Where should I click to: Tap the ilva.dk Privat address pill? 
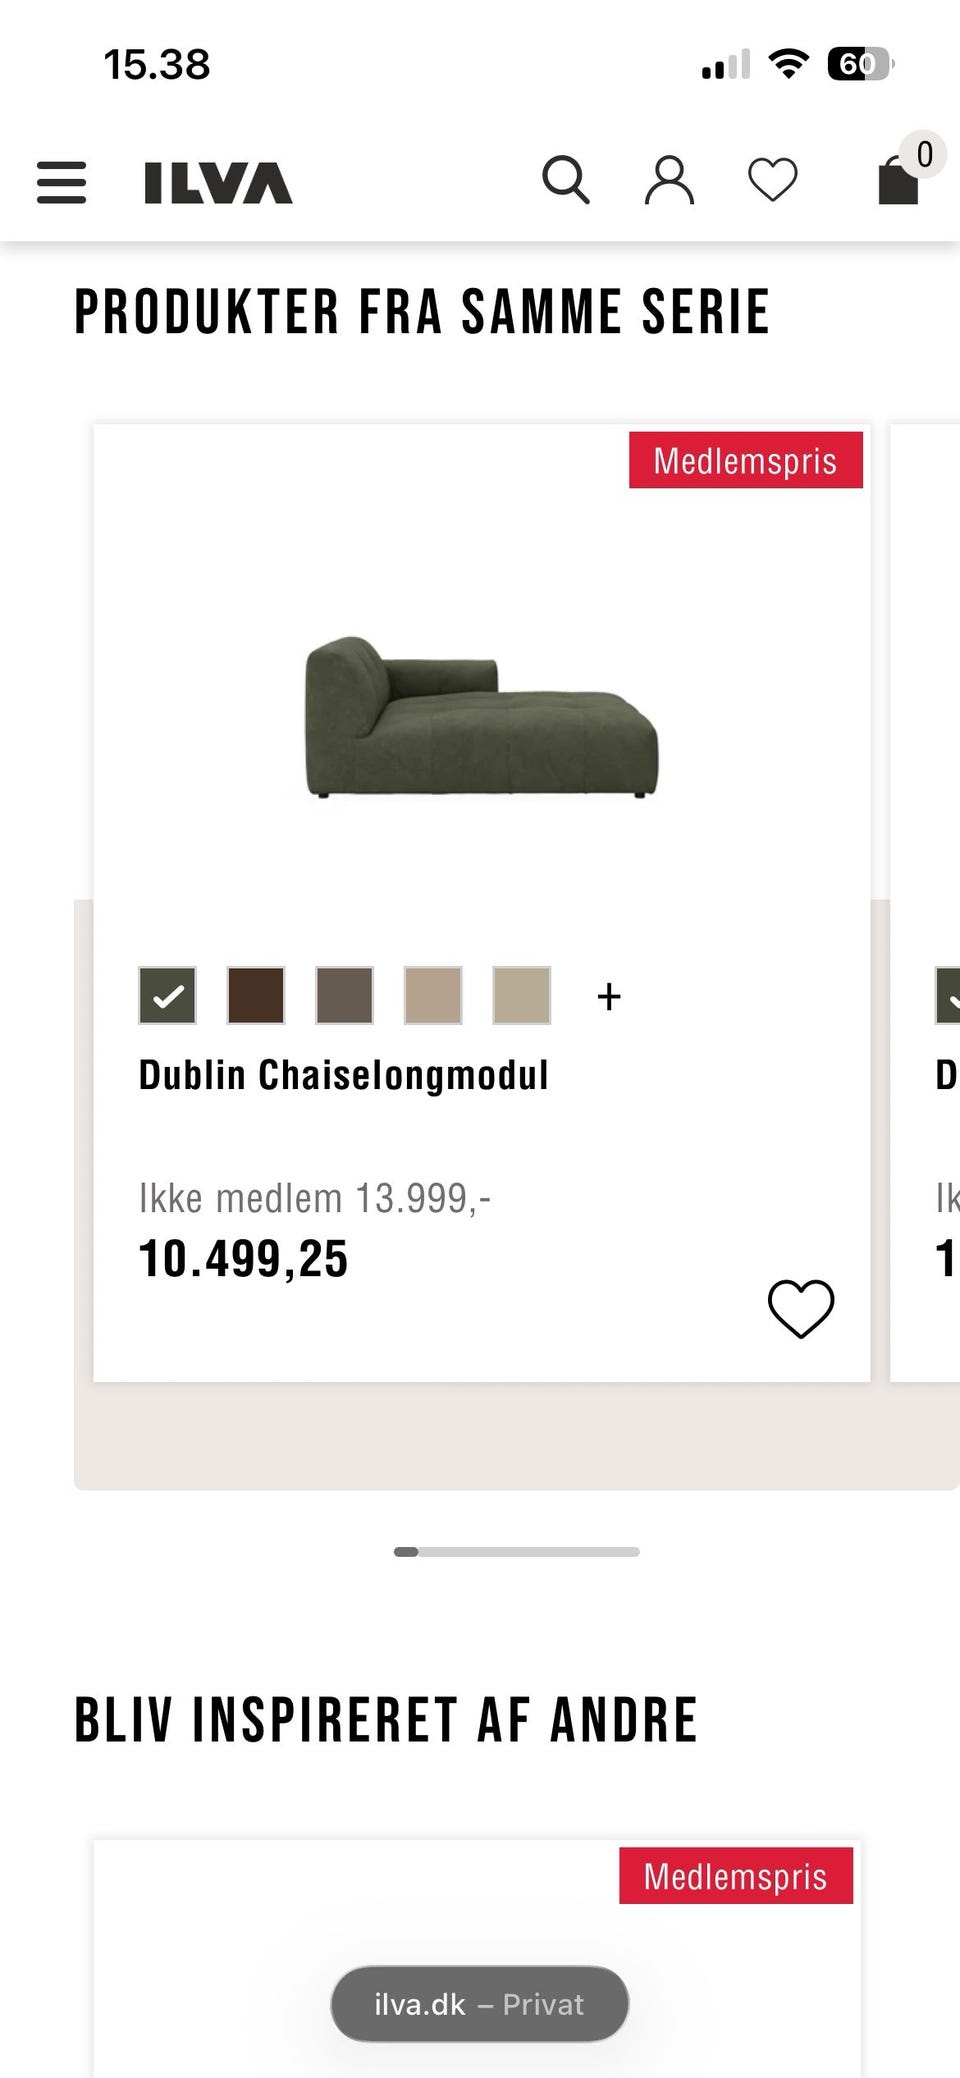click(480, 2004)
